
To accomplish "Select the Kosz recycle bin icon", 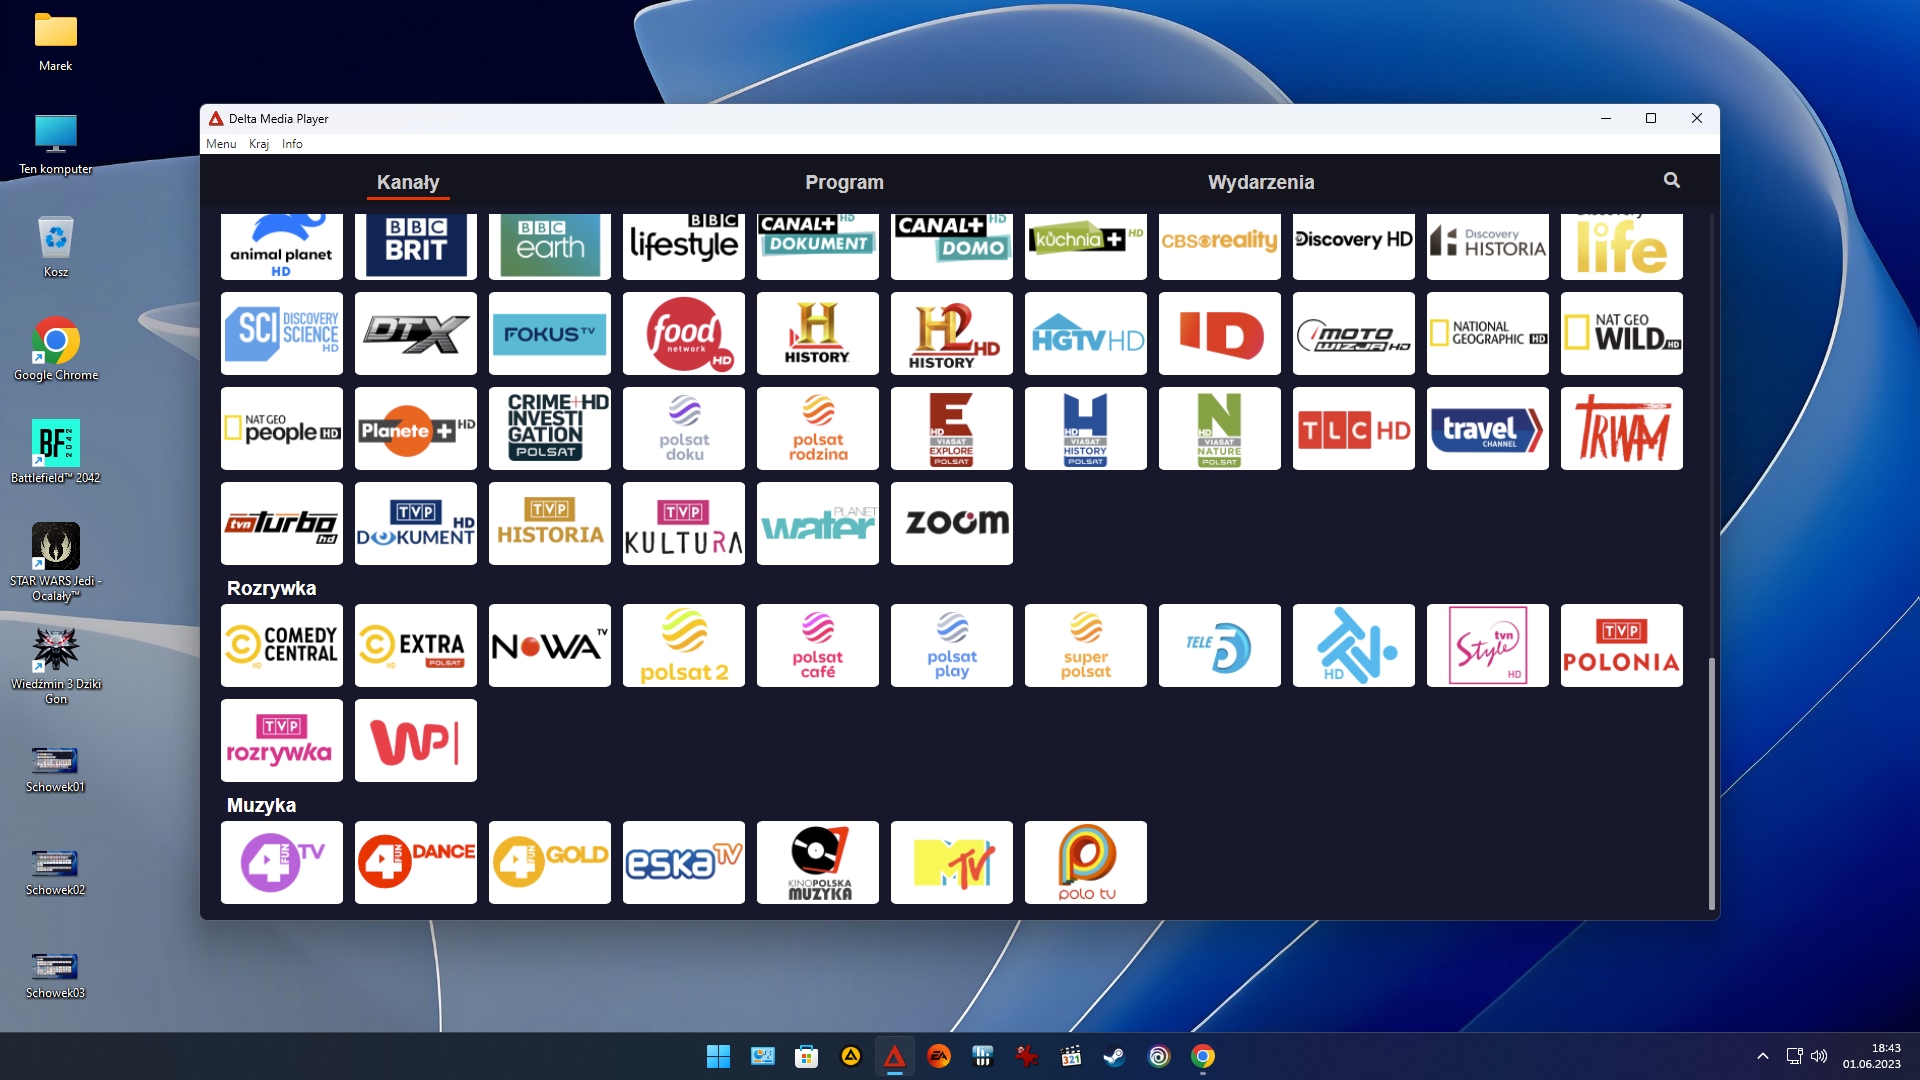I will 56,247.
